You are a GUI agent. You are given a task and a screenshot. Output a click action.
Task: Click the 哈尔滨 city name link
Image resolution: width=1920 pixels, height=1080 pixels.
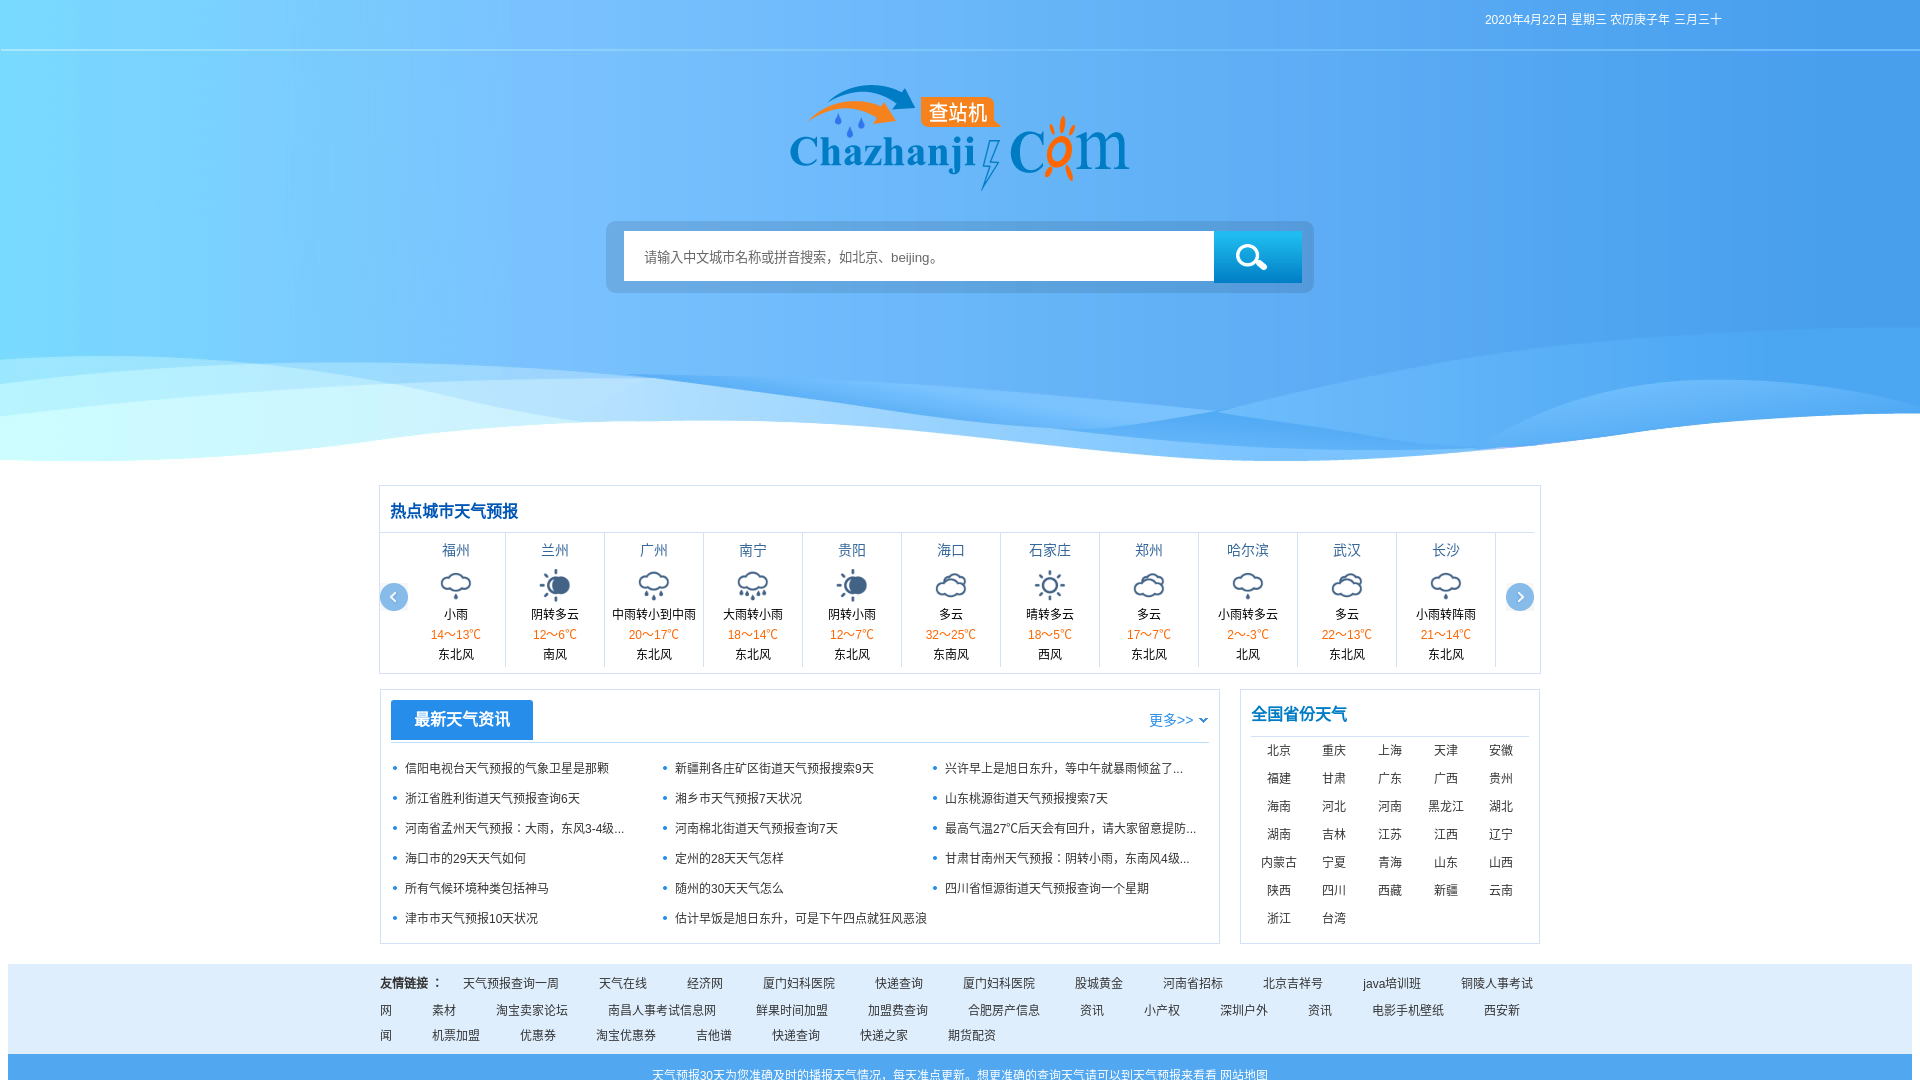click(x=1248, y=550)
